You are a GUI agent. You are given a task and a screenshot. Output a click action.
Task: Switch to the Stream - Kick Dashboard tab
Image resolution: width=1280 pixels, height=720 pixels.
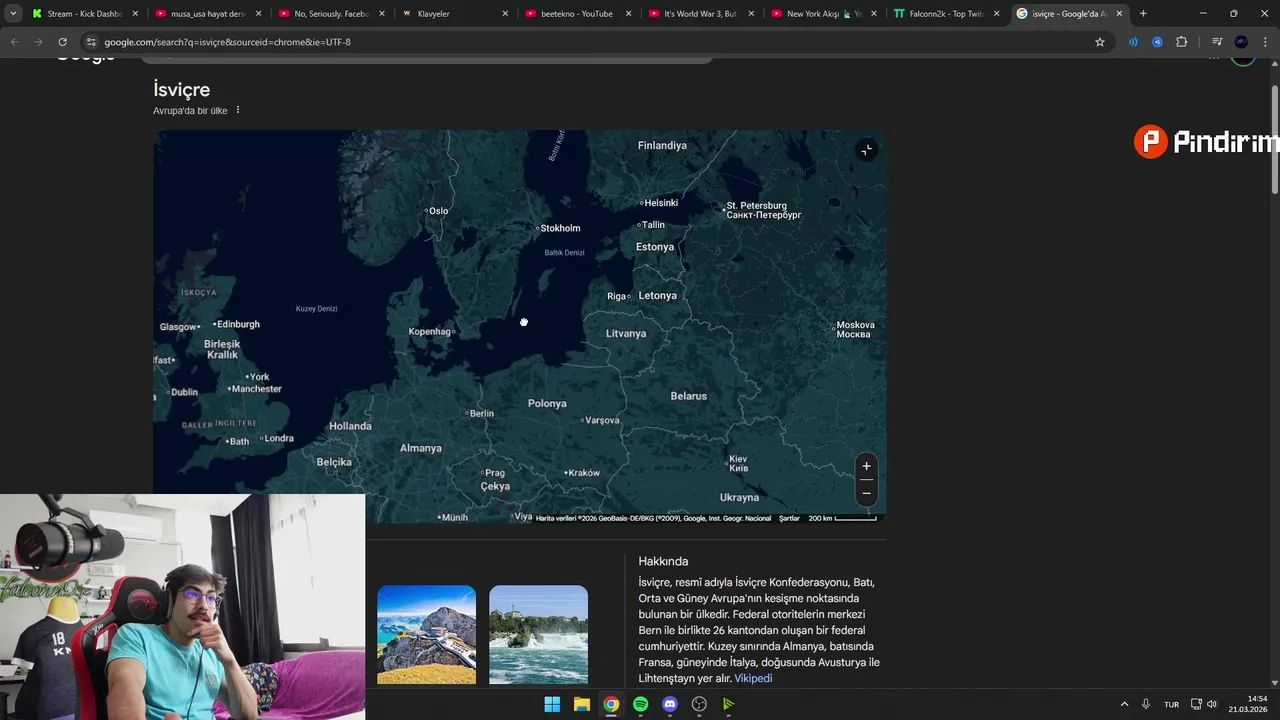coord(85,14)
